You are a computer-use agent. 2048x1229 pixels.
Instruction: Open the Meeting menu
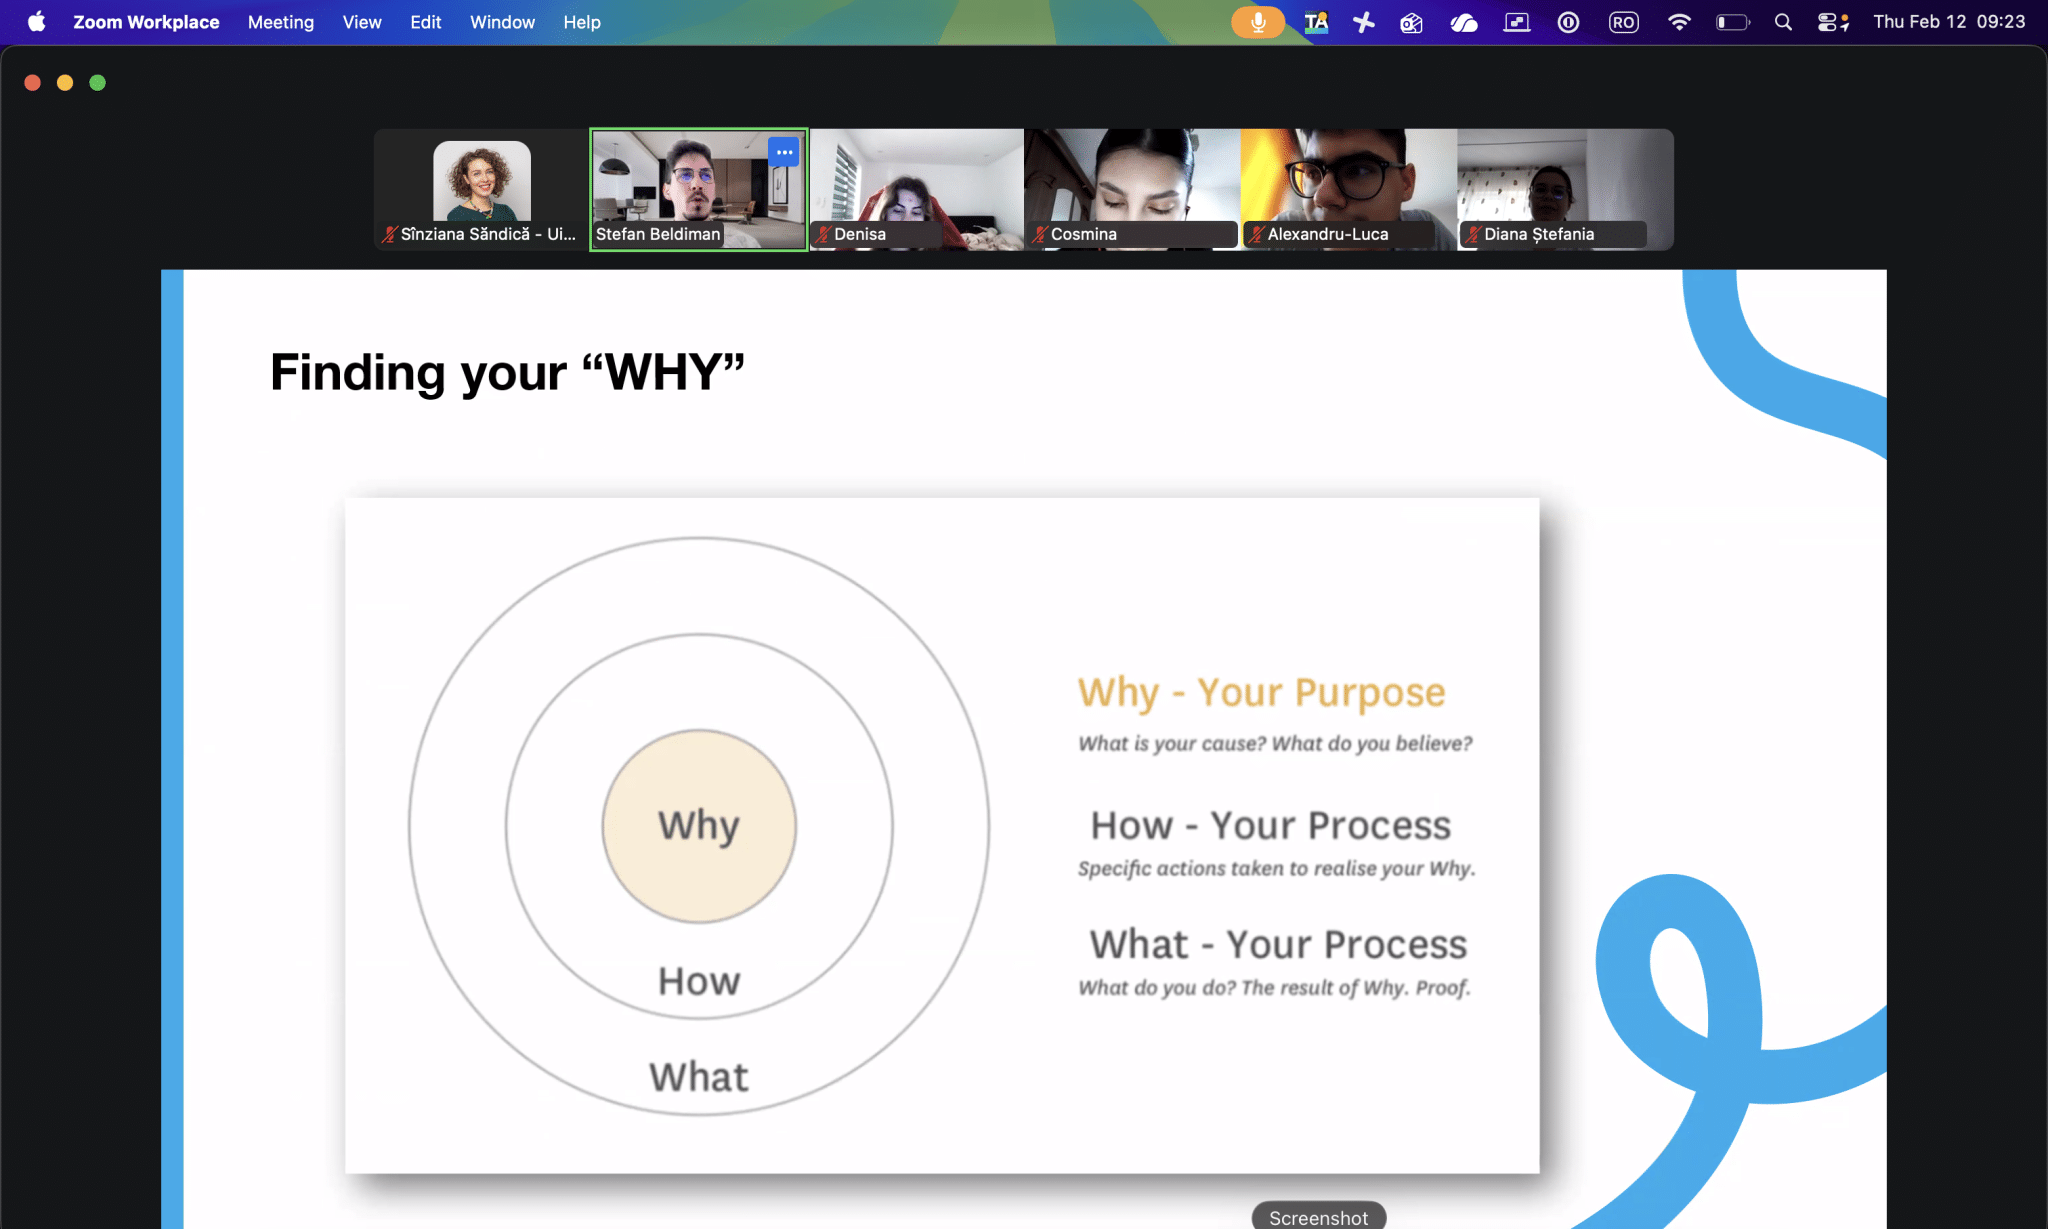tap(281, 22)
